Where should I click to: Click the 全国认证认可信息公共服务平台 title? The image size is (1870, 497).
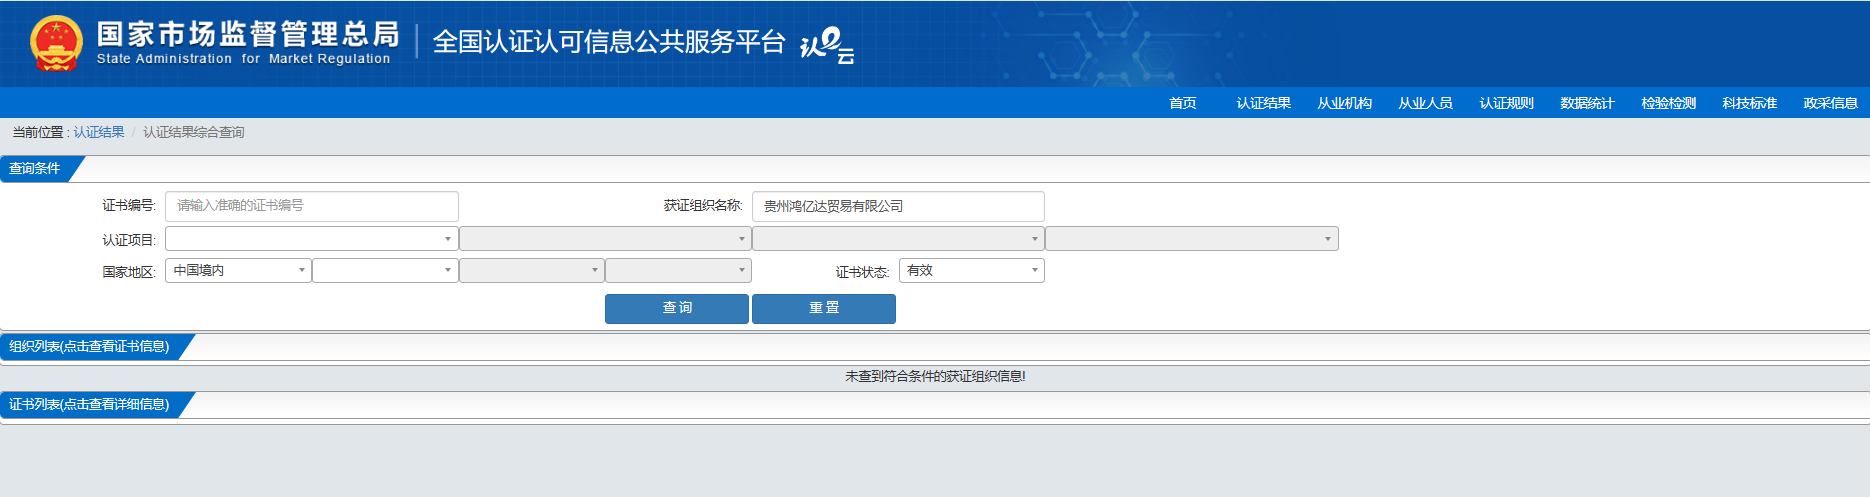coord(609,42)
